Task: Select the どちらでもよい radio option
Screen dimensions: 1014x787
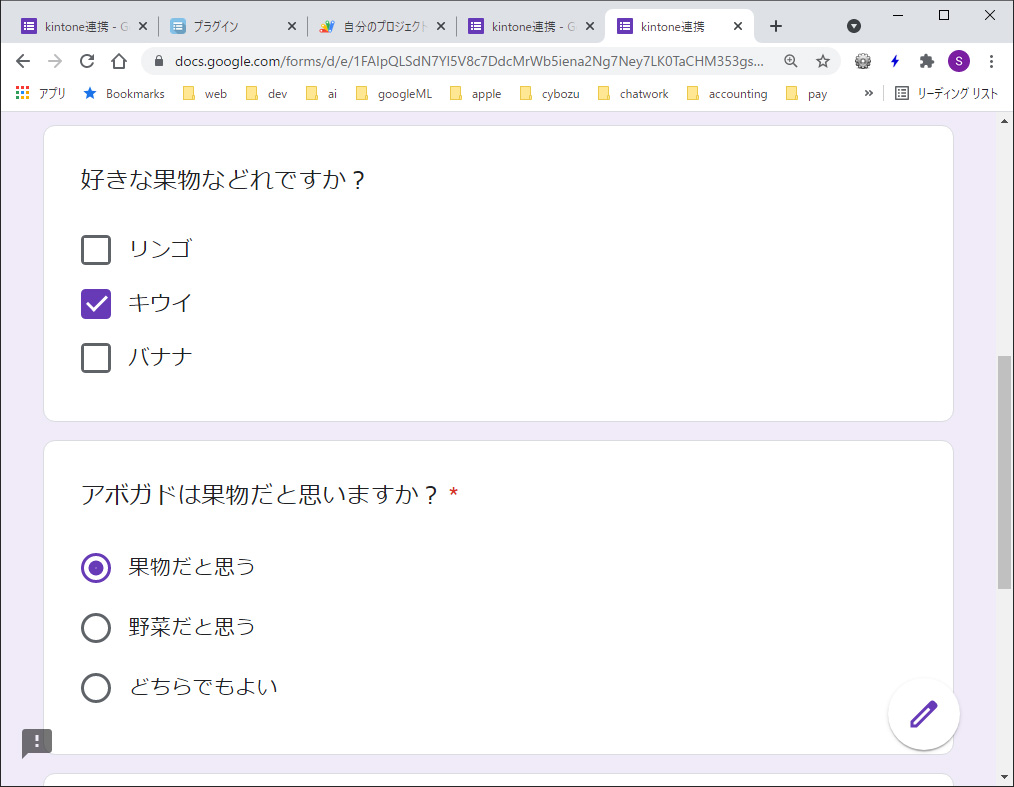Action: tap(96, 688)
